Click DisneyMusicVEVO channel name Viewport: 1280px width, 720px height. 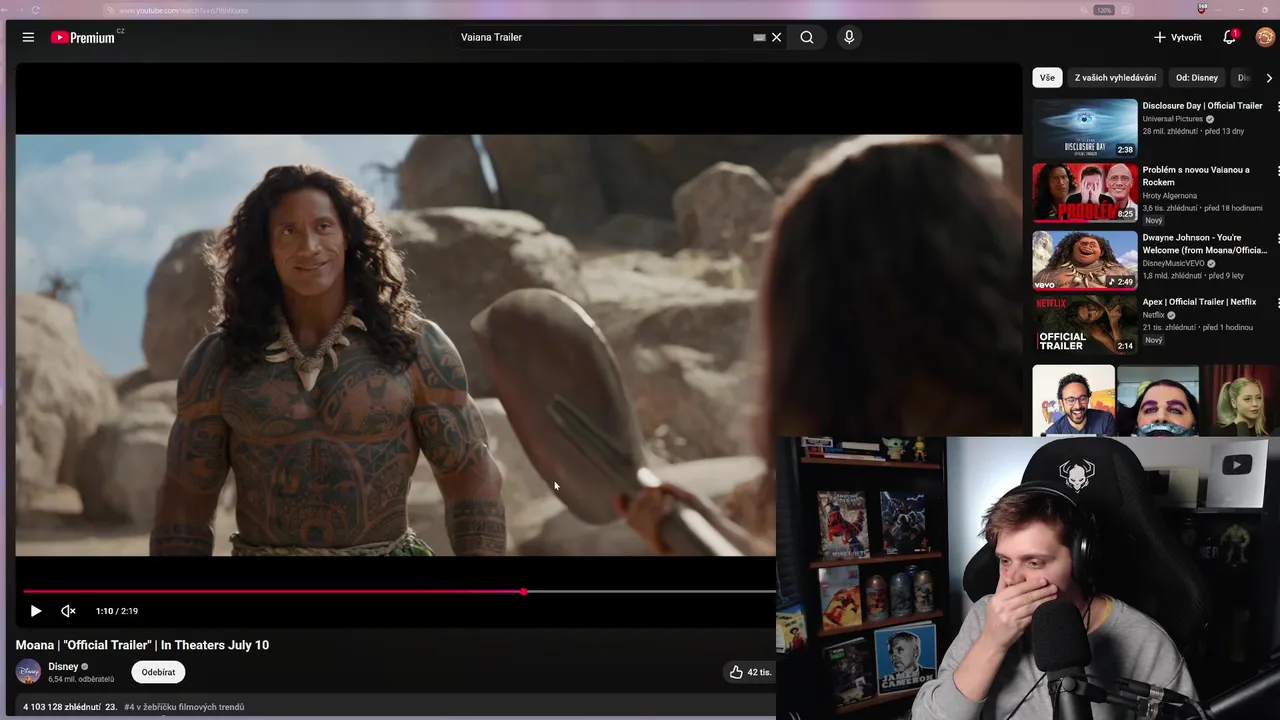tap(1174, 263)
